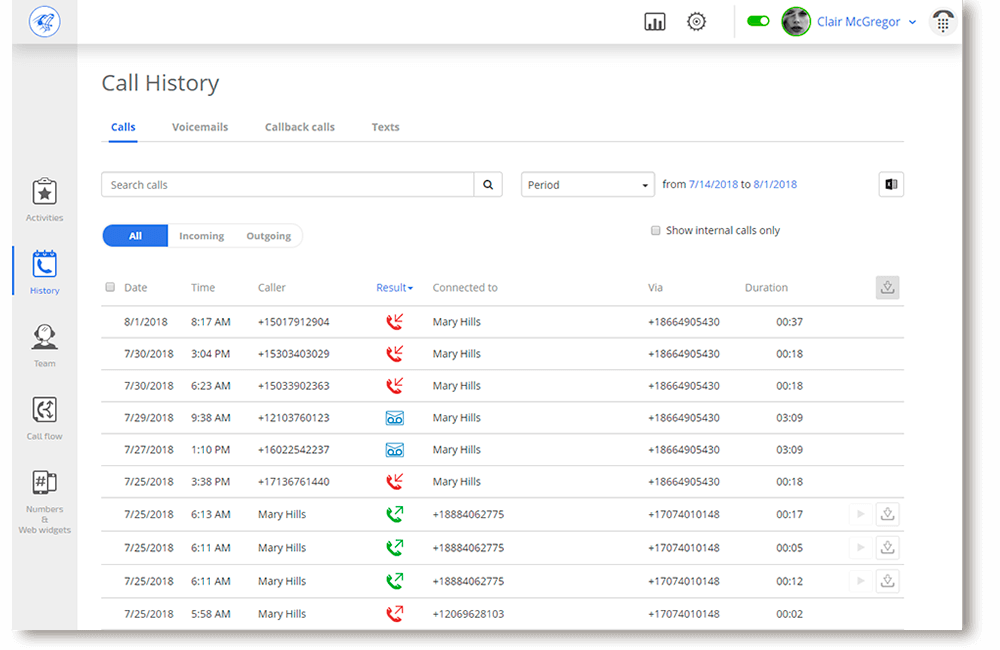Screen dimensions: 1000x650
Task: Play the 00:12 duration call recording
Action: (x=860, y=581)
